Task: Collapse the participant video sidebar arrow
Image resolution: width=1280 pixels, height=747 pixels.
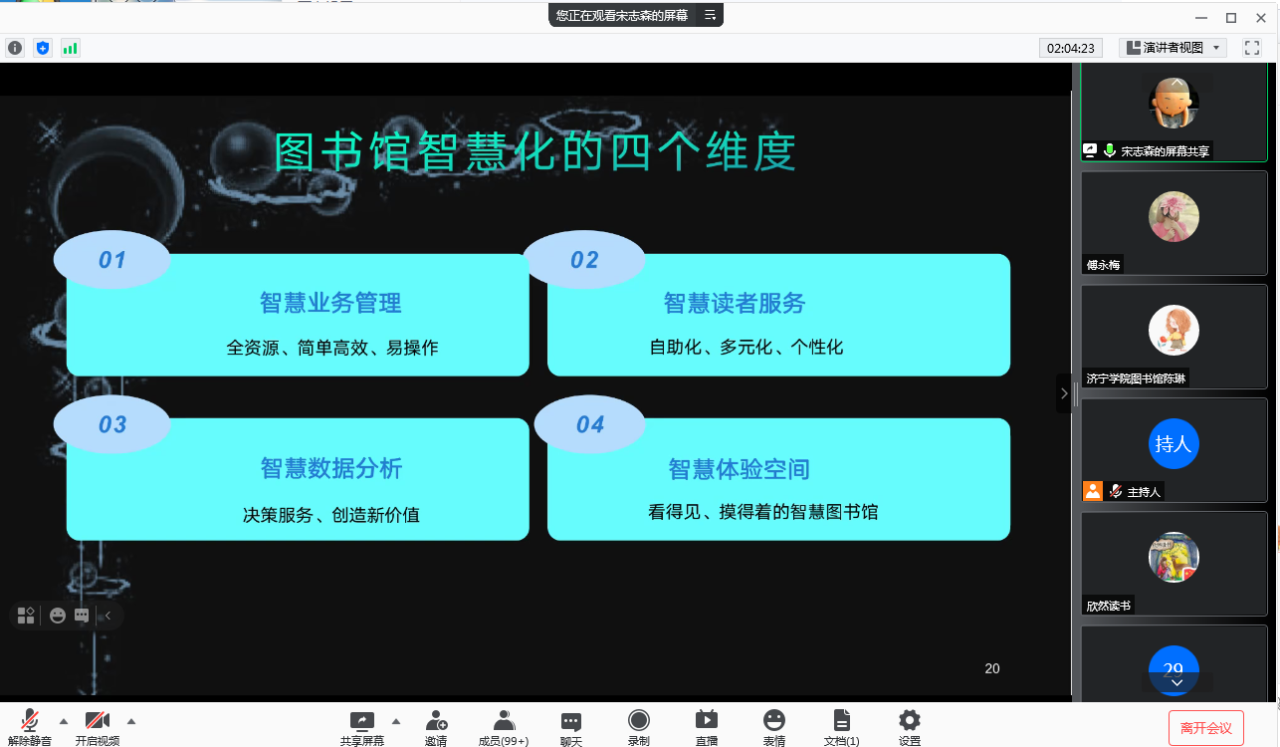Action: 1064,394
